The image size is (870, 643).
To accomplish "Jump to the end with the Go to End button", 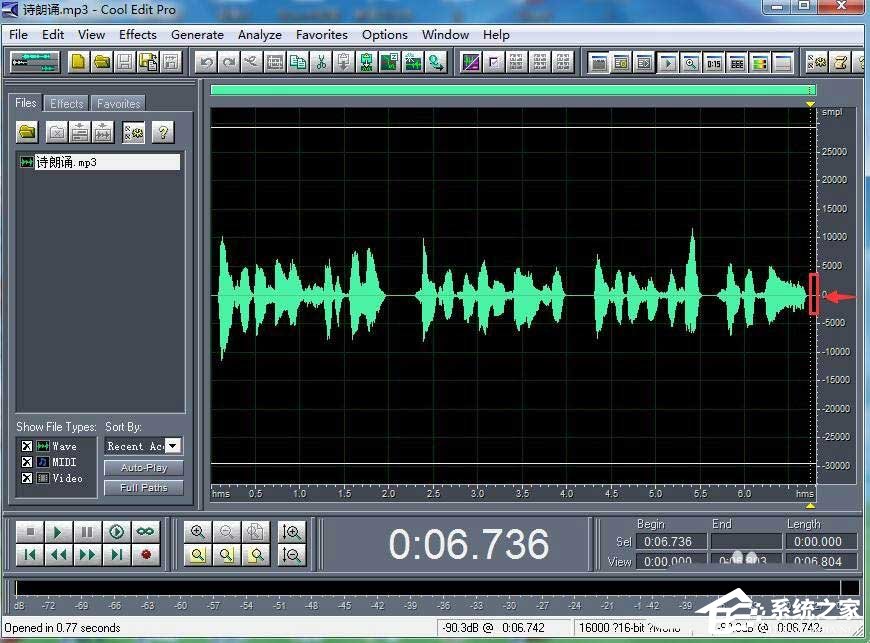I will point(117,554).
